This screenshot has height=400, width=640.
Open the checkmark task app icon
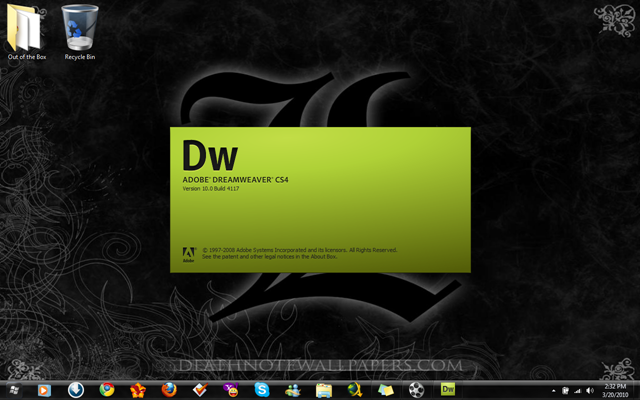[200, 390]
